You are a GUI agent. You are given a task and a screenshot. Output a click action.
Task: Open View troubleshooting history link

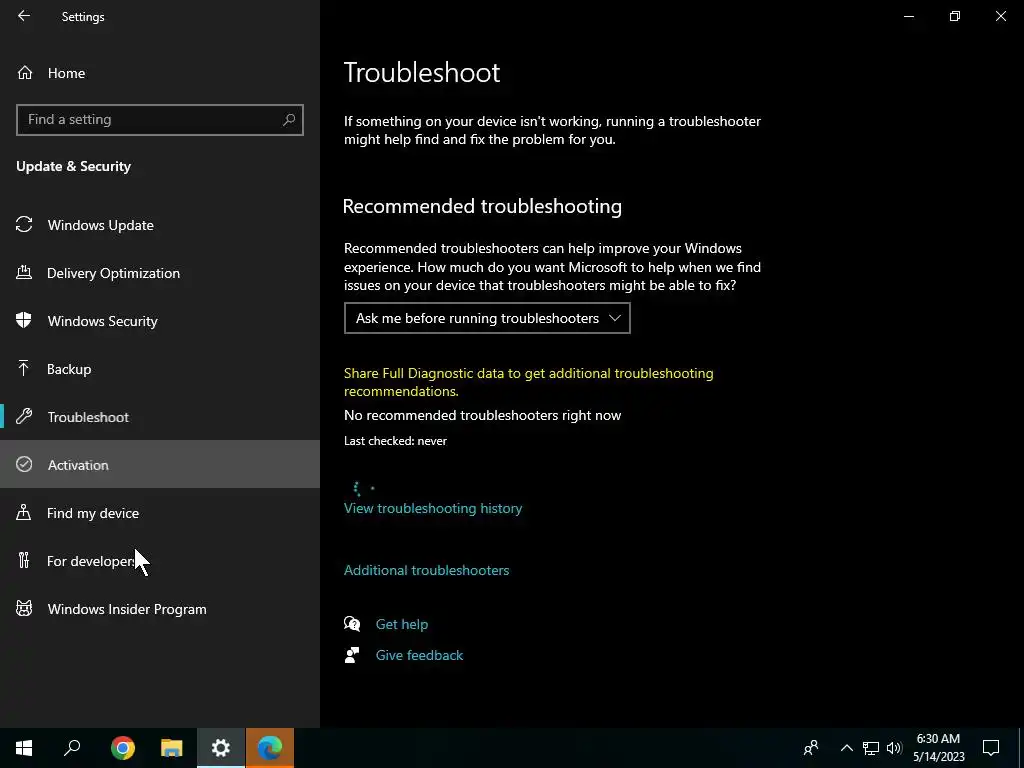pyautogui.click(x=433, y=508)
